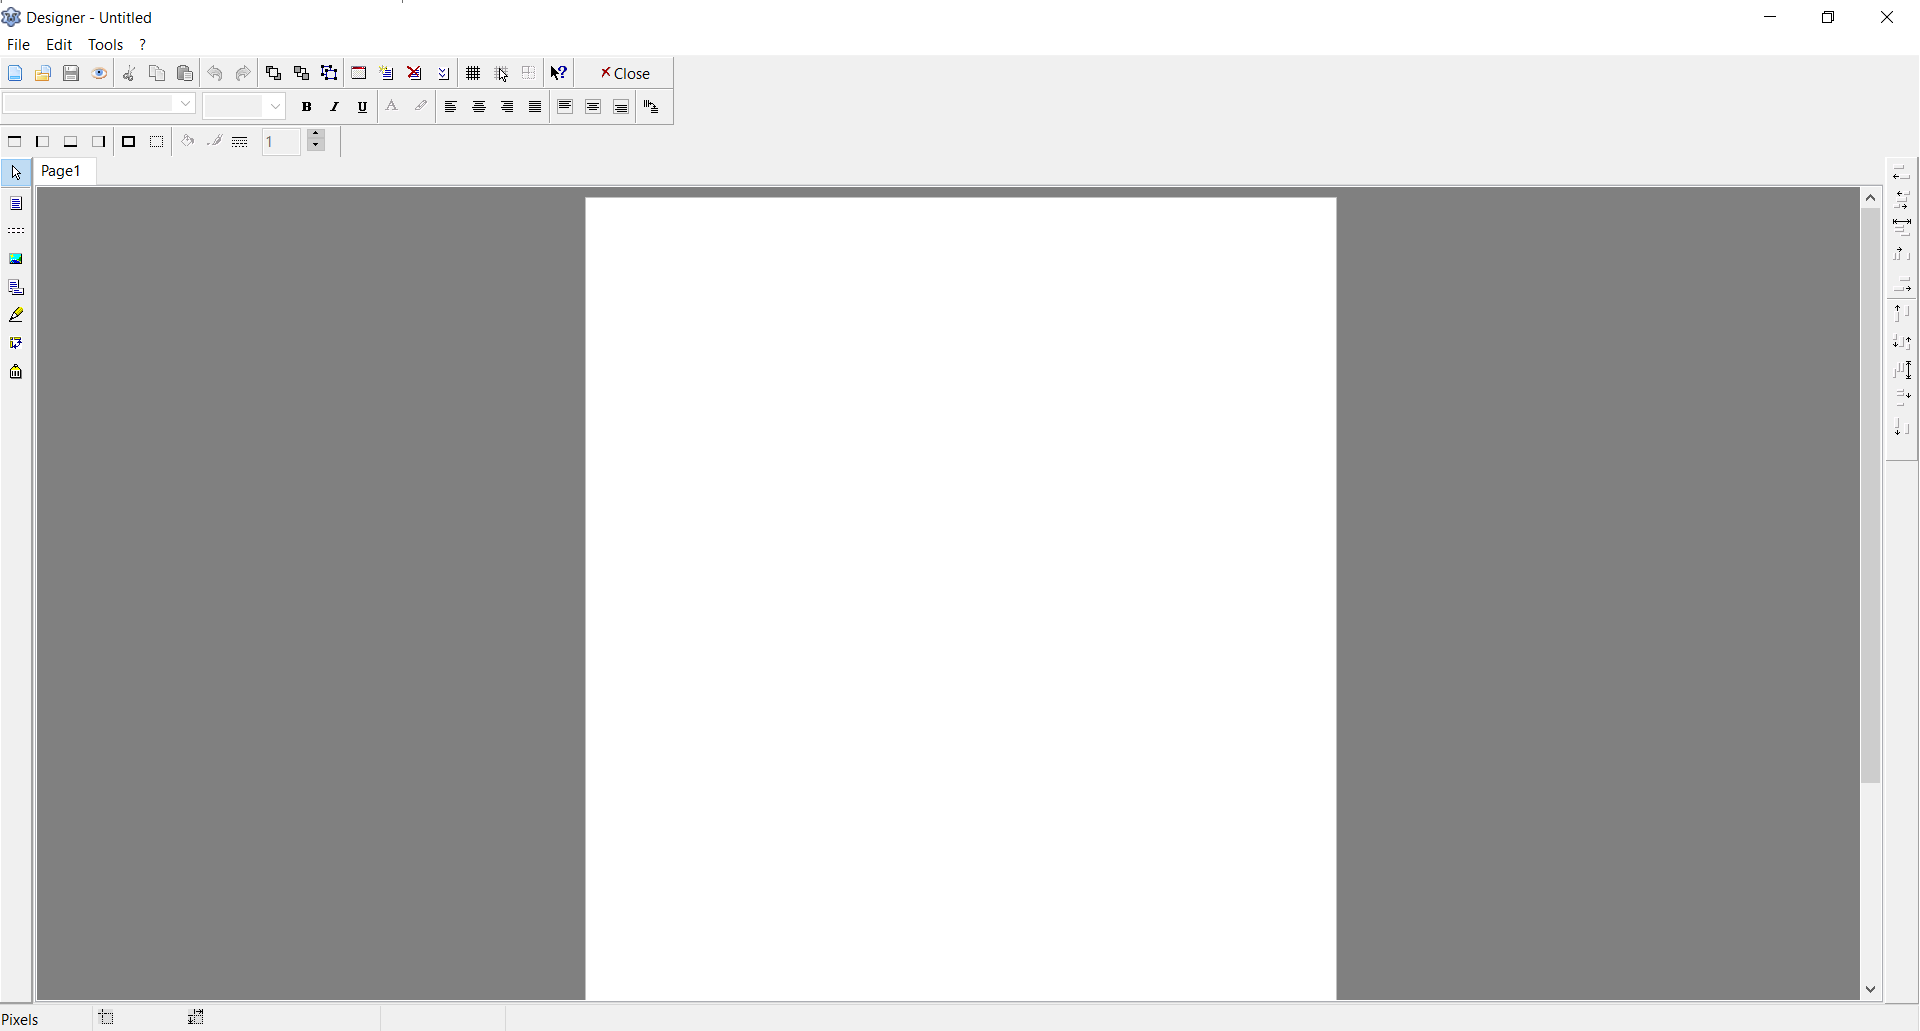This screenshot has height=1031, width=1920.
Task: Open the font size dropdown
Action: pyautogui.click(x=276, y=106)
